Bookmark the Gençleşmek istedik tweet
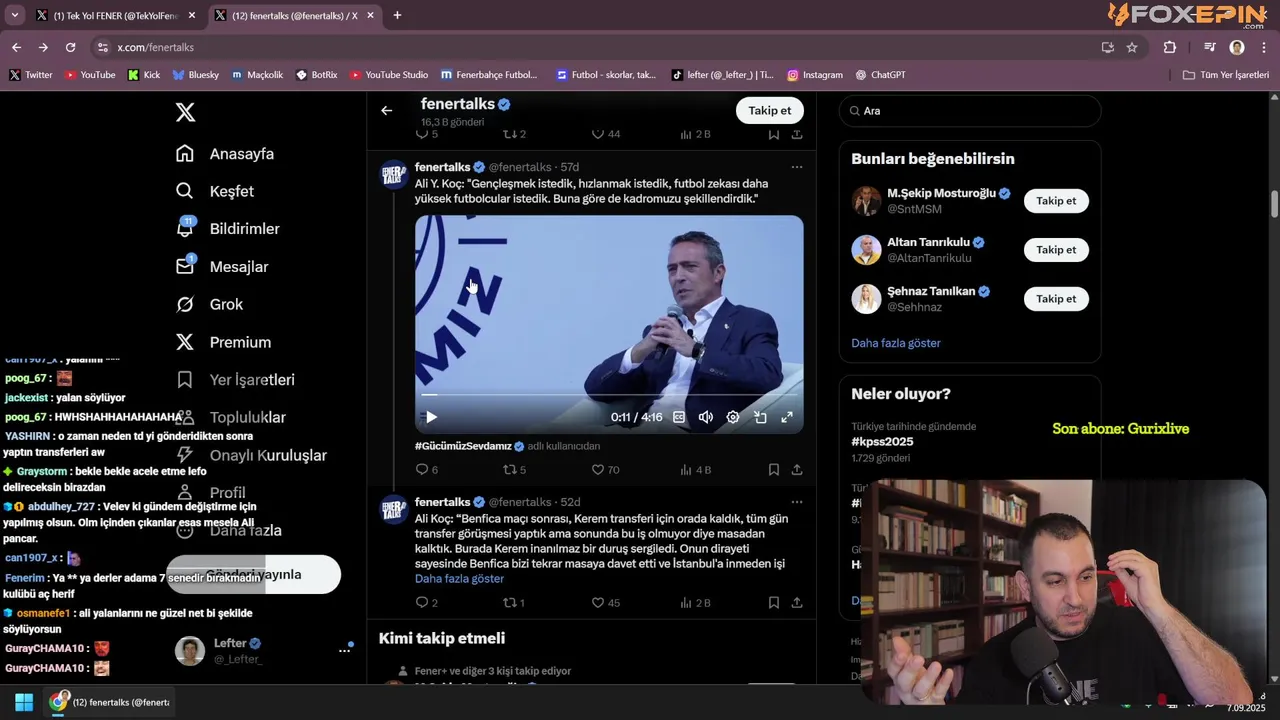This screenshot has height=720, width=1280. (x=774, y=469)
